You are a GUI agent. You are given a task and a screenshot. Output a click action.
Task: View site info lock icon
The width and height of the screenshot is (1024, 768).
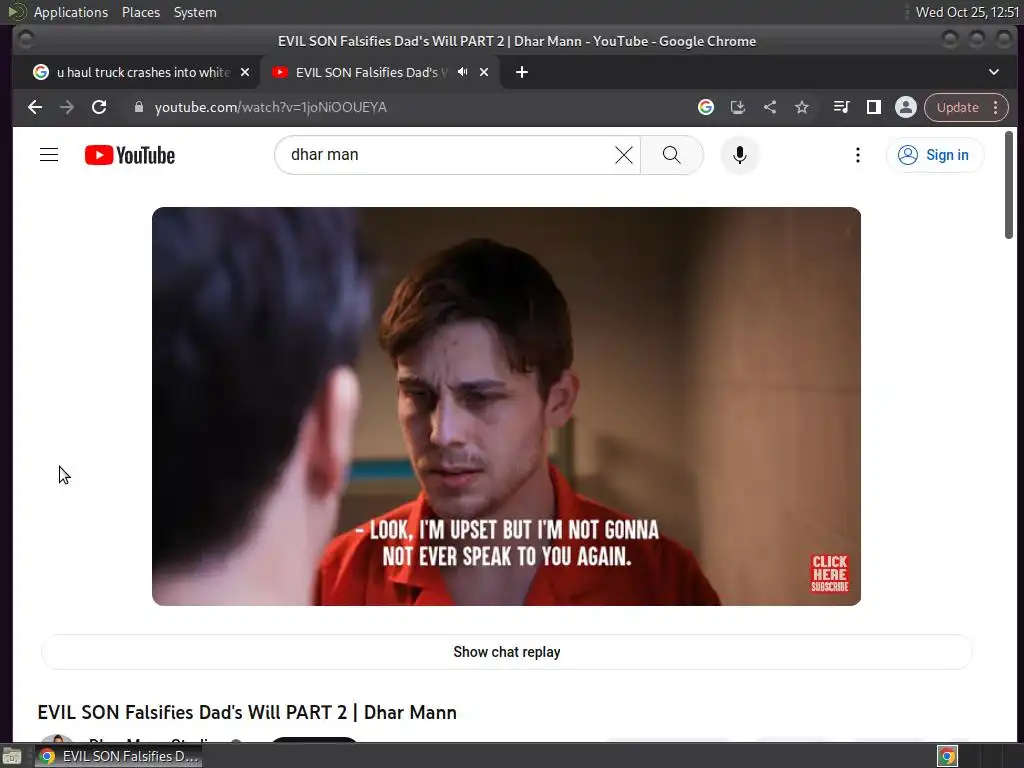[138, 107]
